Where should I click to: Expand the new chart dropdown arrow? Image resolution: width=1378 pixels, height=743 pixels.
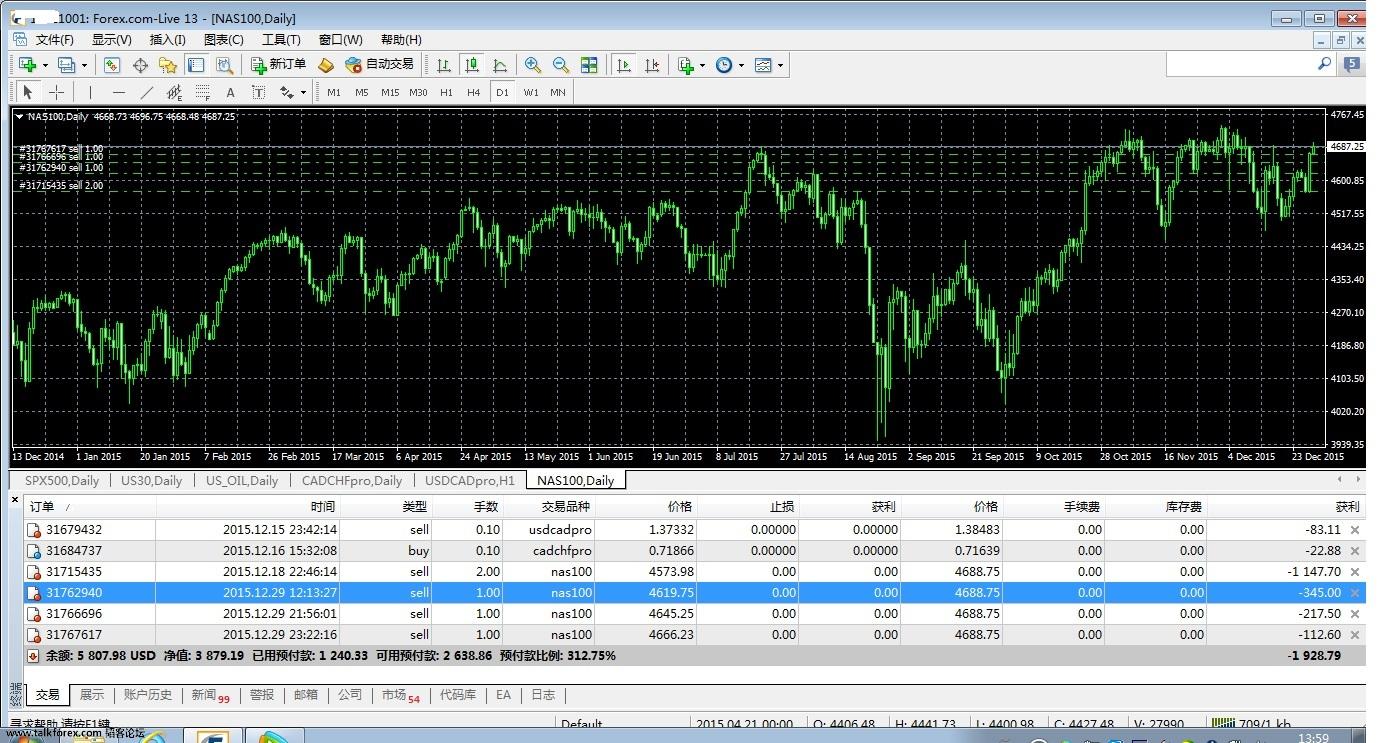45,66
